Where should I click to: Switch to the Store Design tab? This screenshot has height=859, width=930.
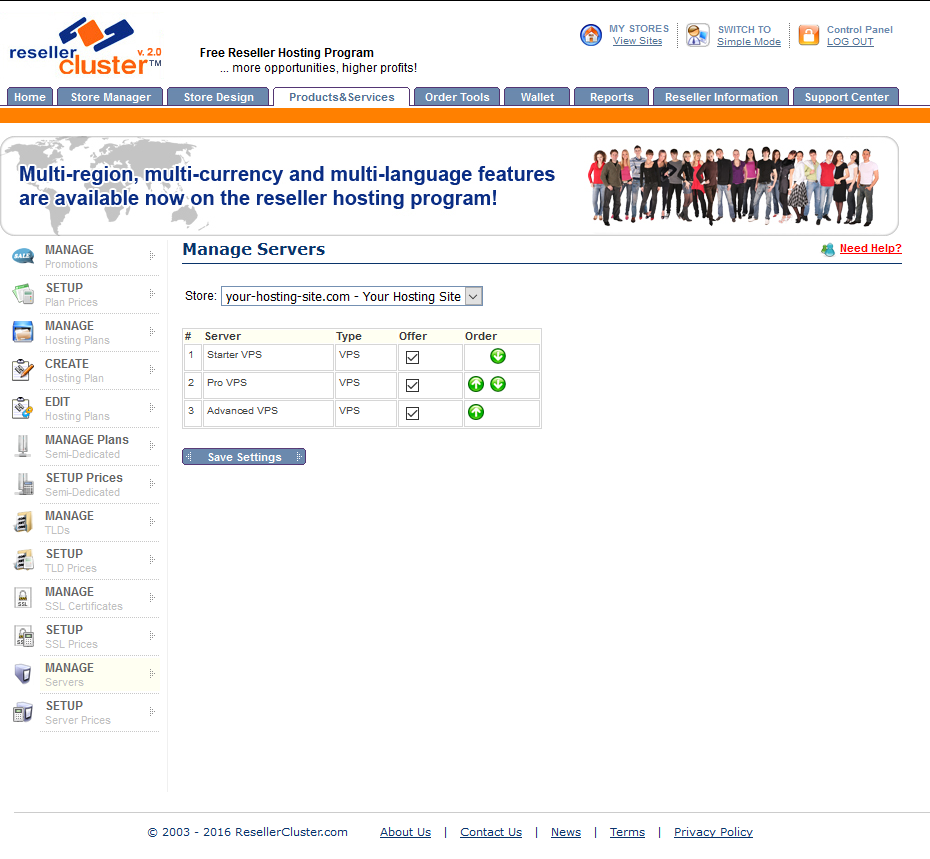[x=218, y=97]
